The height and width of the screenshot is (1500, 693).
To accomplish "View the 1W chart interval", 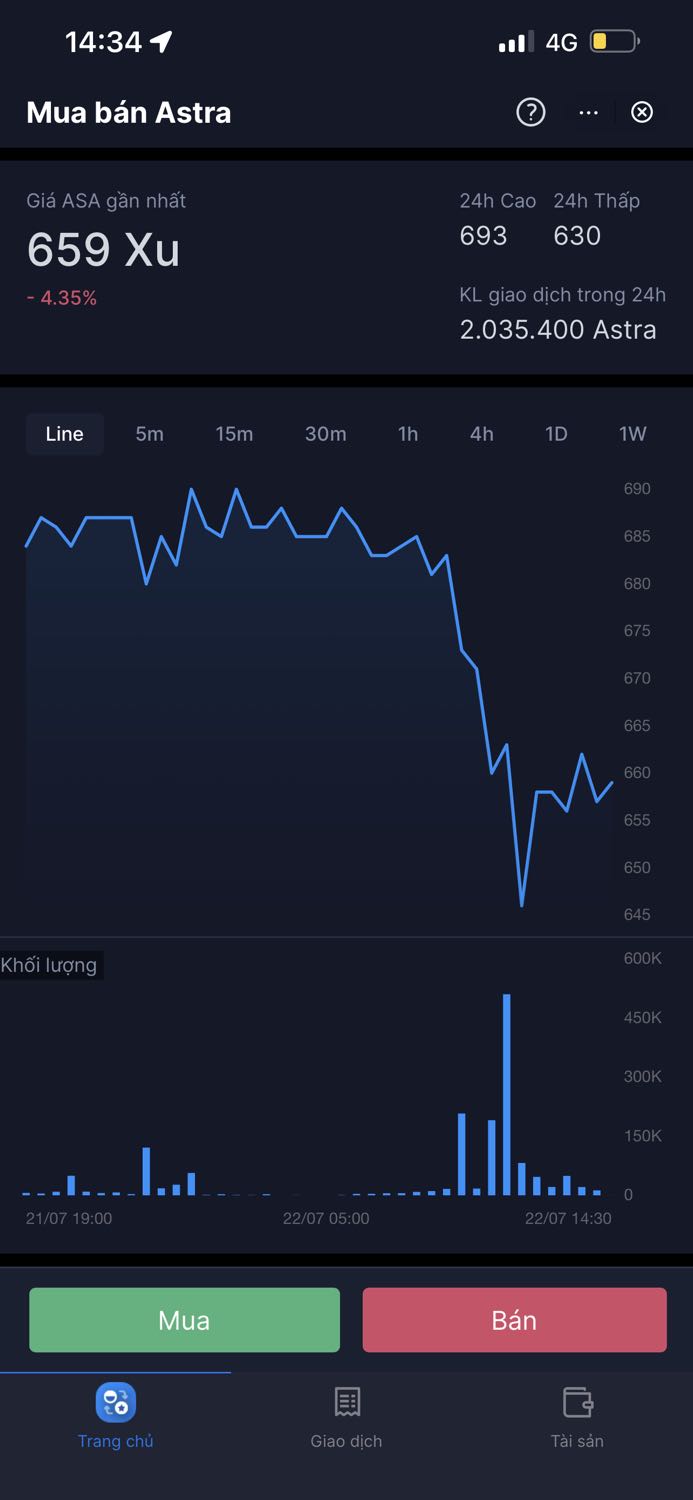I will [x=632, y=434].
